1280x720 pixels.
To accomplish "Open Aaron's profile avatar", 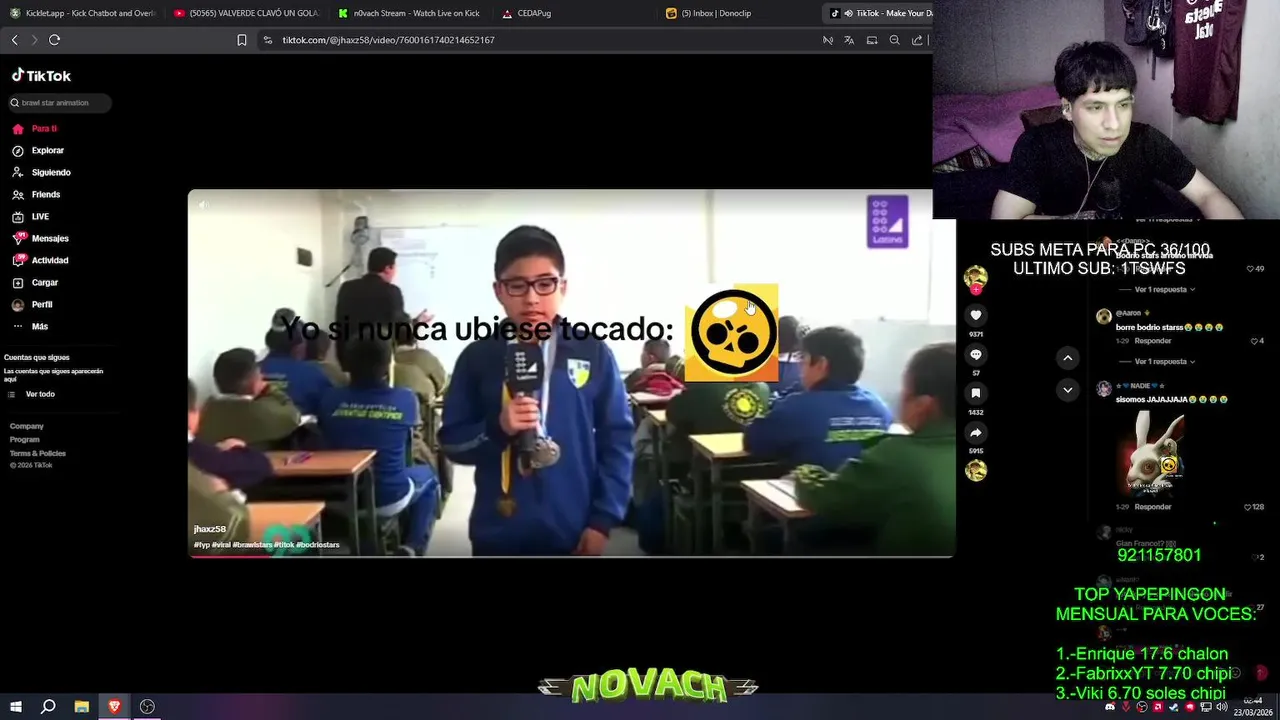I will point(1103,316).
